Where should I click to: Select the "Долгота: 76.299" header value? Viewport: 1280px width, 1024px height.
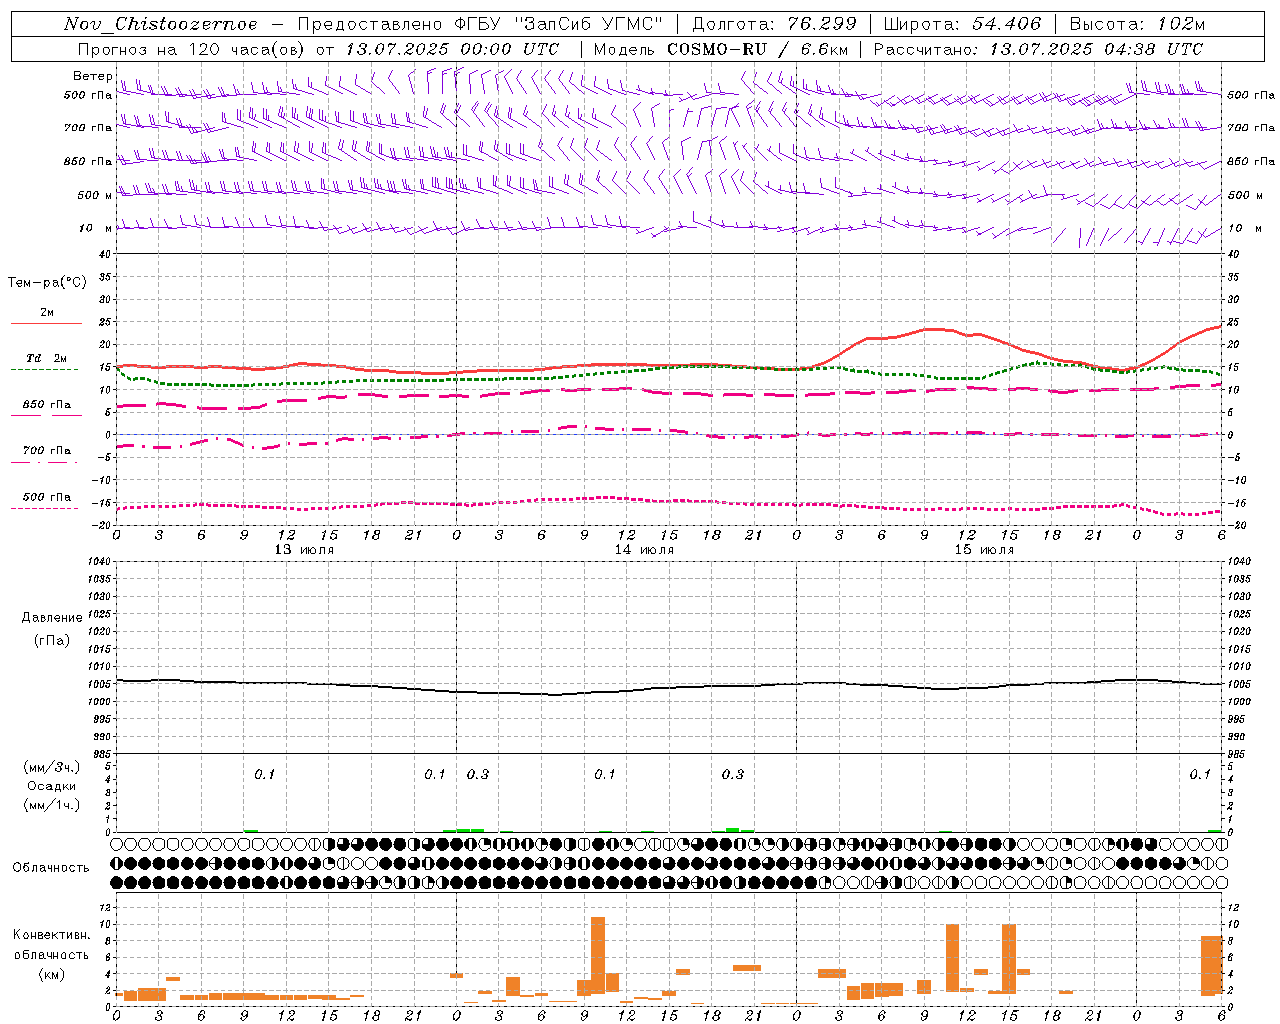[774, 24]
